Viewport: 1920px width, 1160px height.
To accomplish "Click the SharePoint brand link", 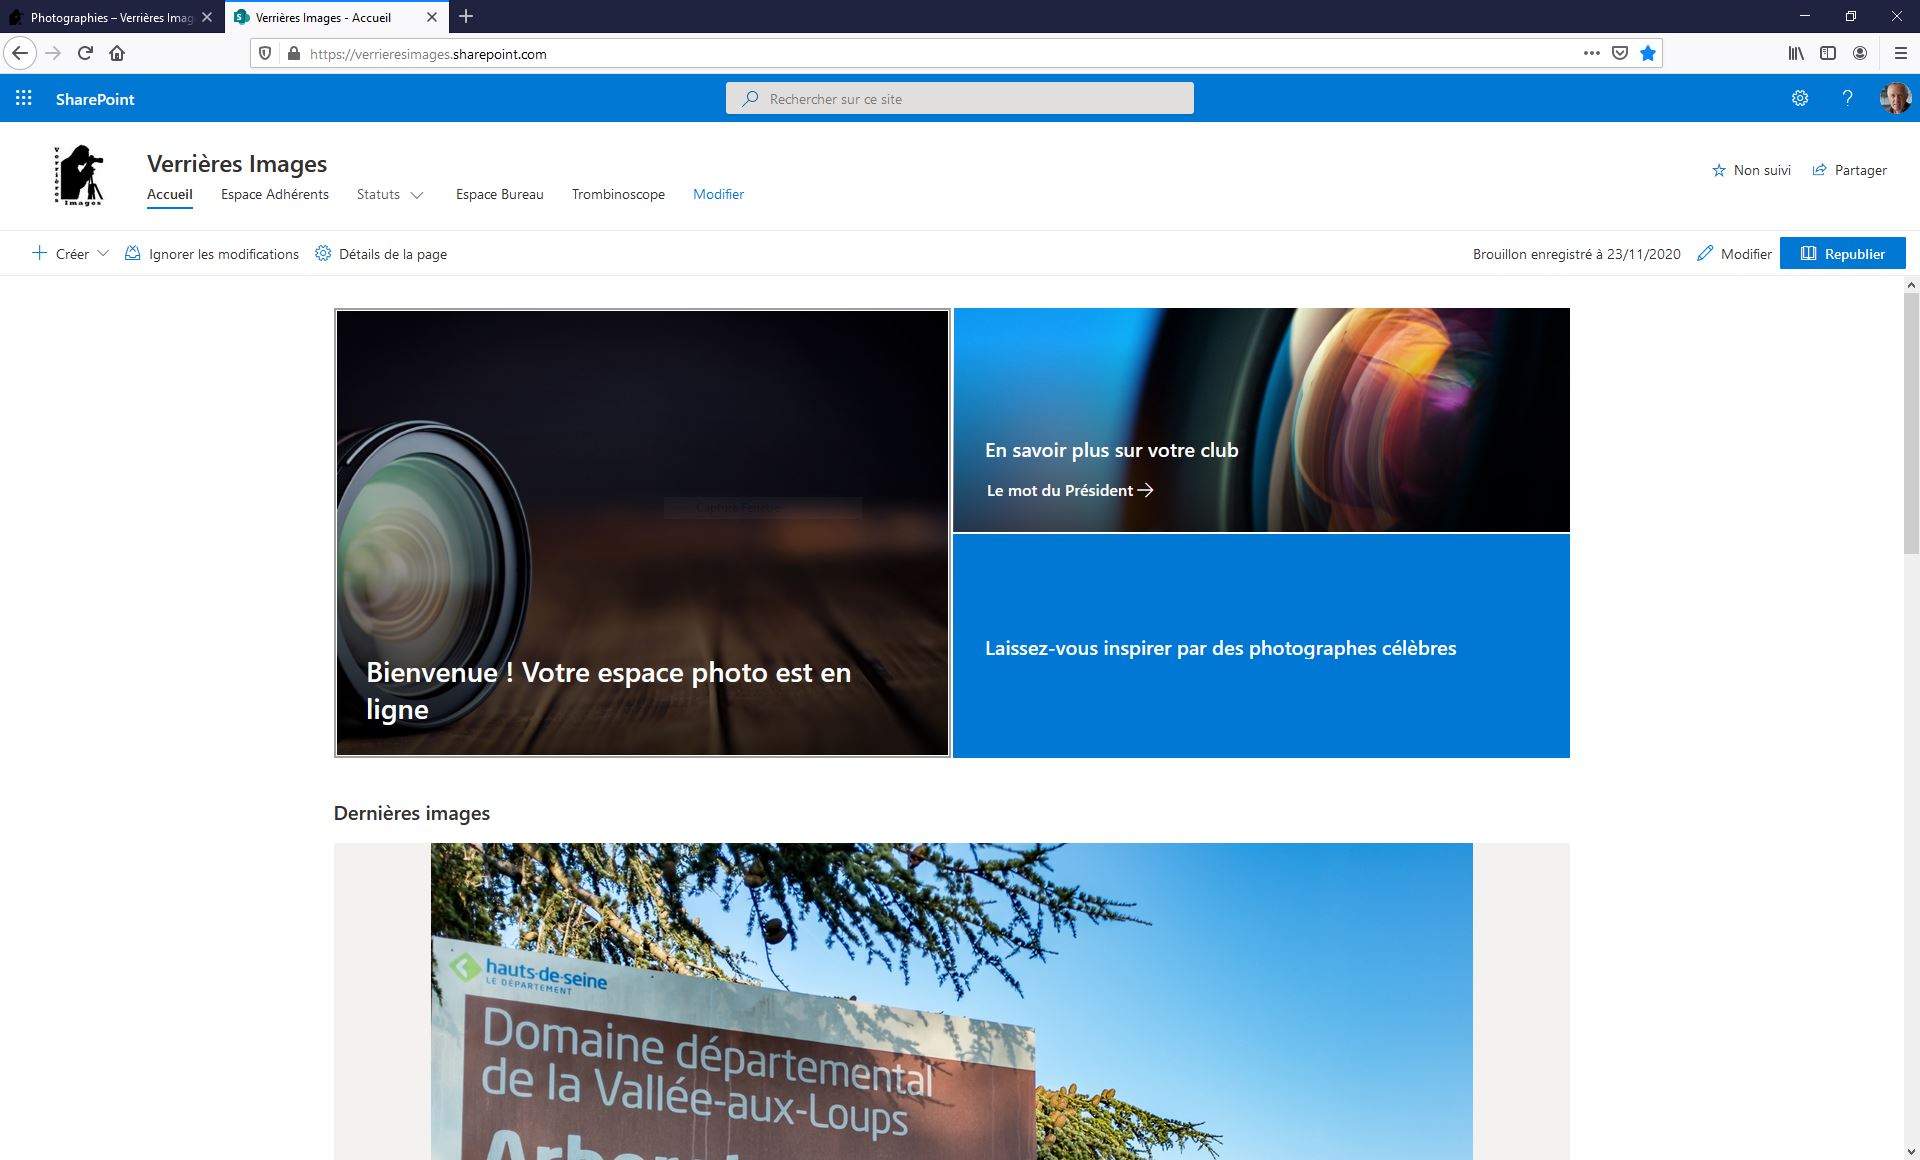I will click(95, 99).
